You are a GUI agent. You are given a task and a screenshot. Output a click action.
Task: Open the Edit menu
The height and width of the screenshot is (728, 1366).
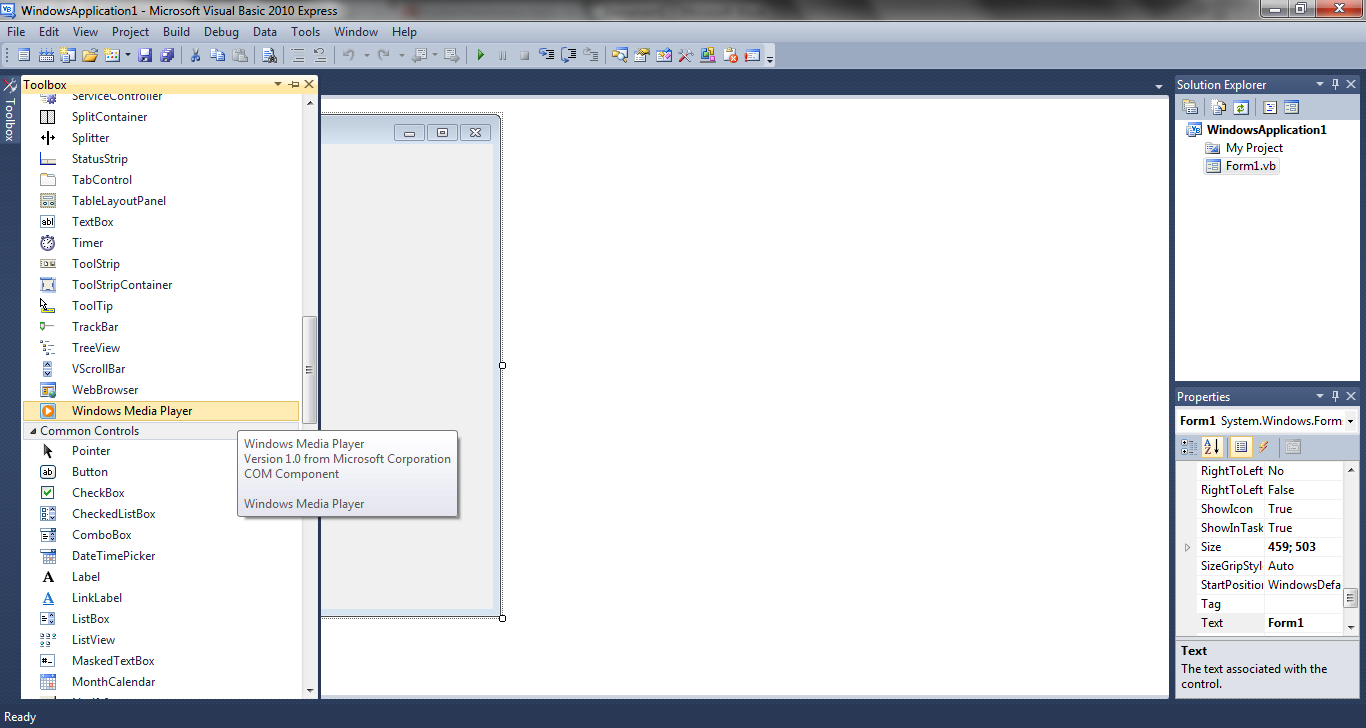(x=49, y=32)
